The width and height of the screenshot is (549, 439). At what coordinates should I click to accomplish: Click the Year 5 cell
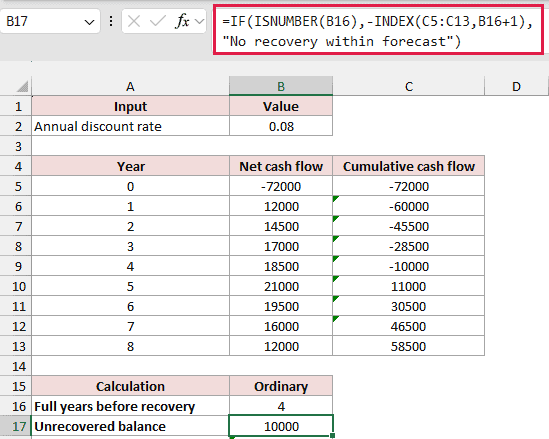(x=130, y=286)
